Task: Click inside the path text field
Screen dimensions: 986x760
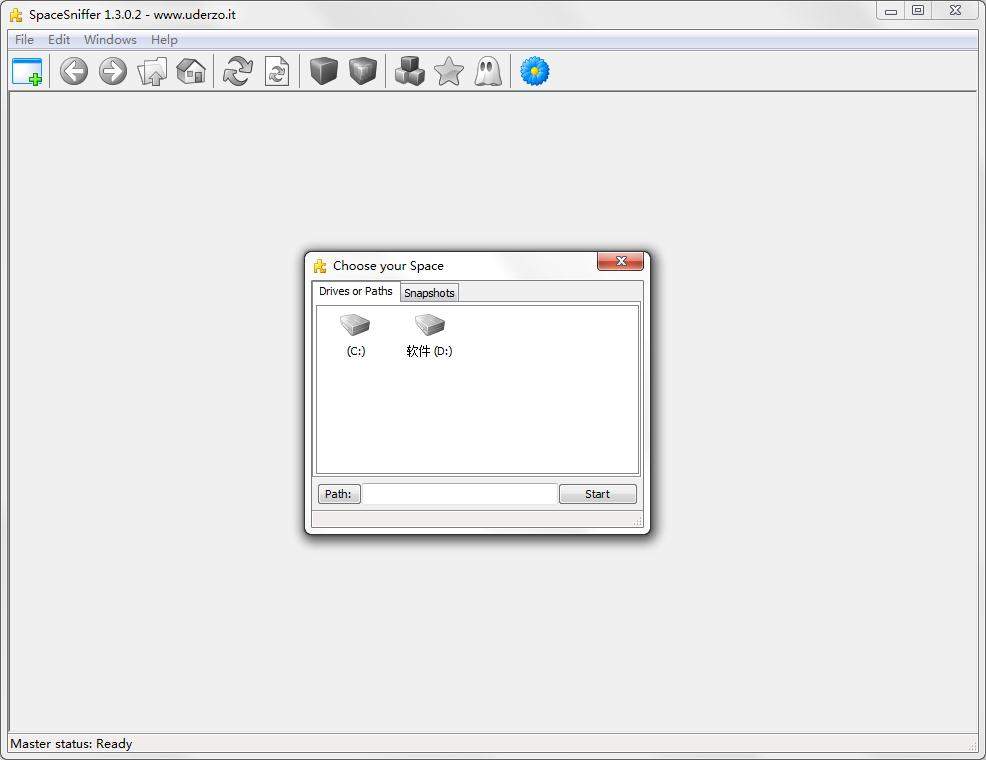Action: coord(459,494)
